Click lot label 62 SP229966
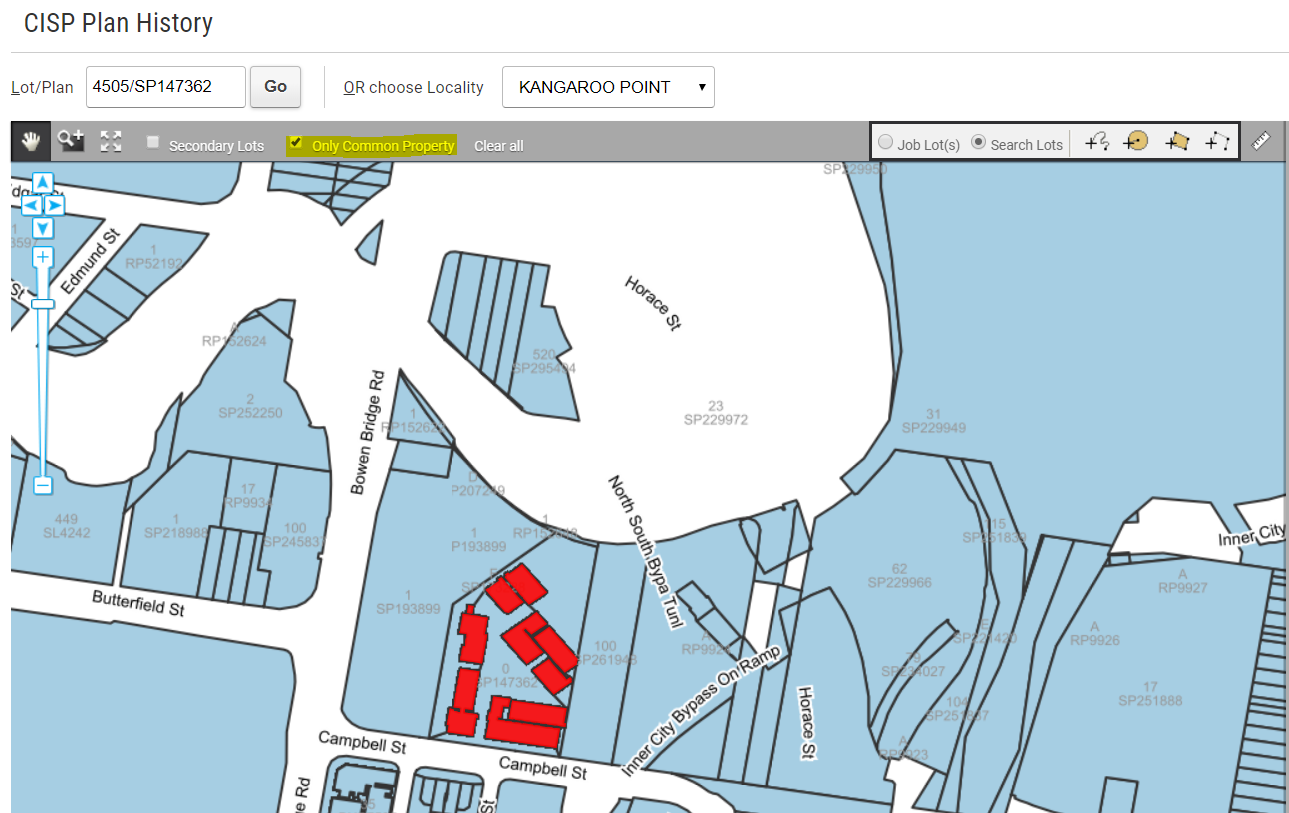Screen dimensions: 1289x813 pos(900,576)
